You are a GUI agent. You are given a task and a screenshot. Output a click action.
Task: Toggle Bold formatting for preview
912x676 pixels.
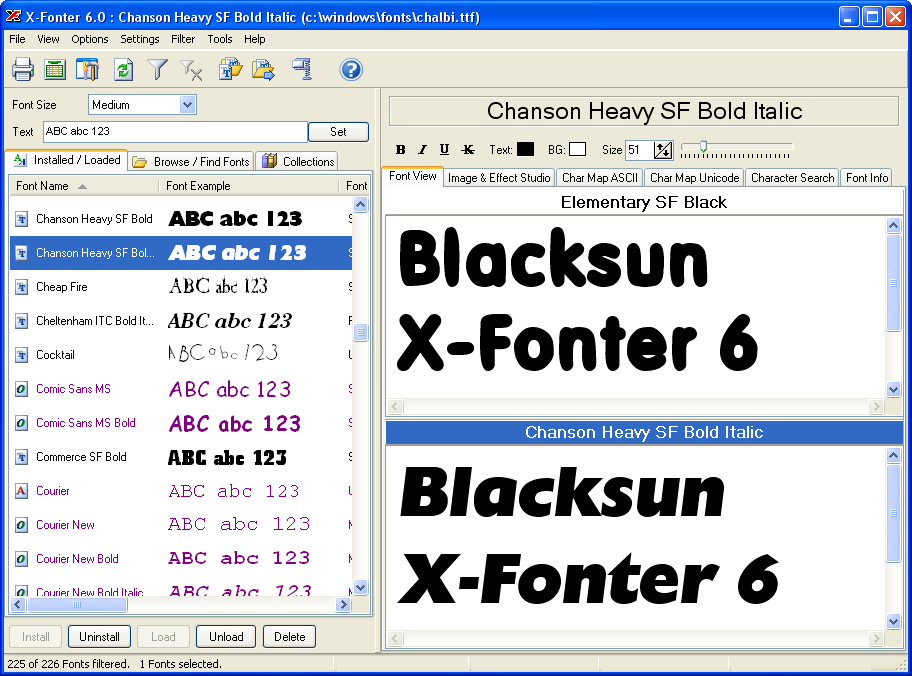(401, 150)
